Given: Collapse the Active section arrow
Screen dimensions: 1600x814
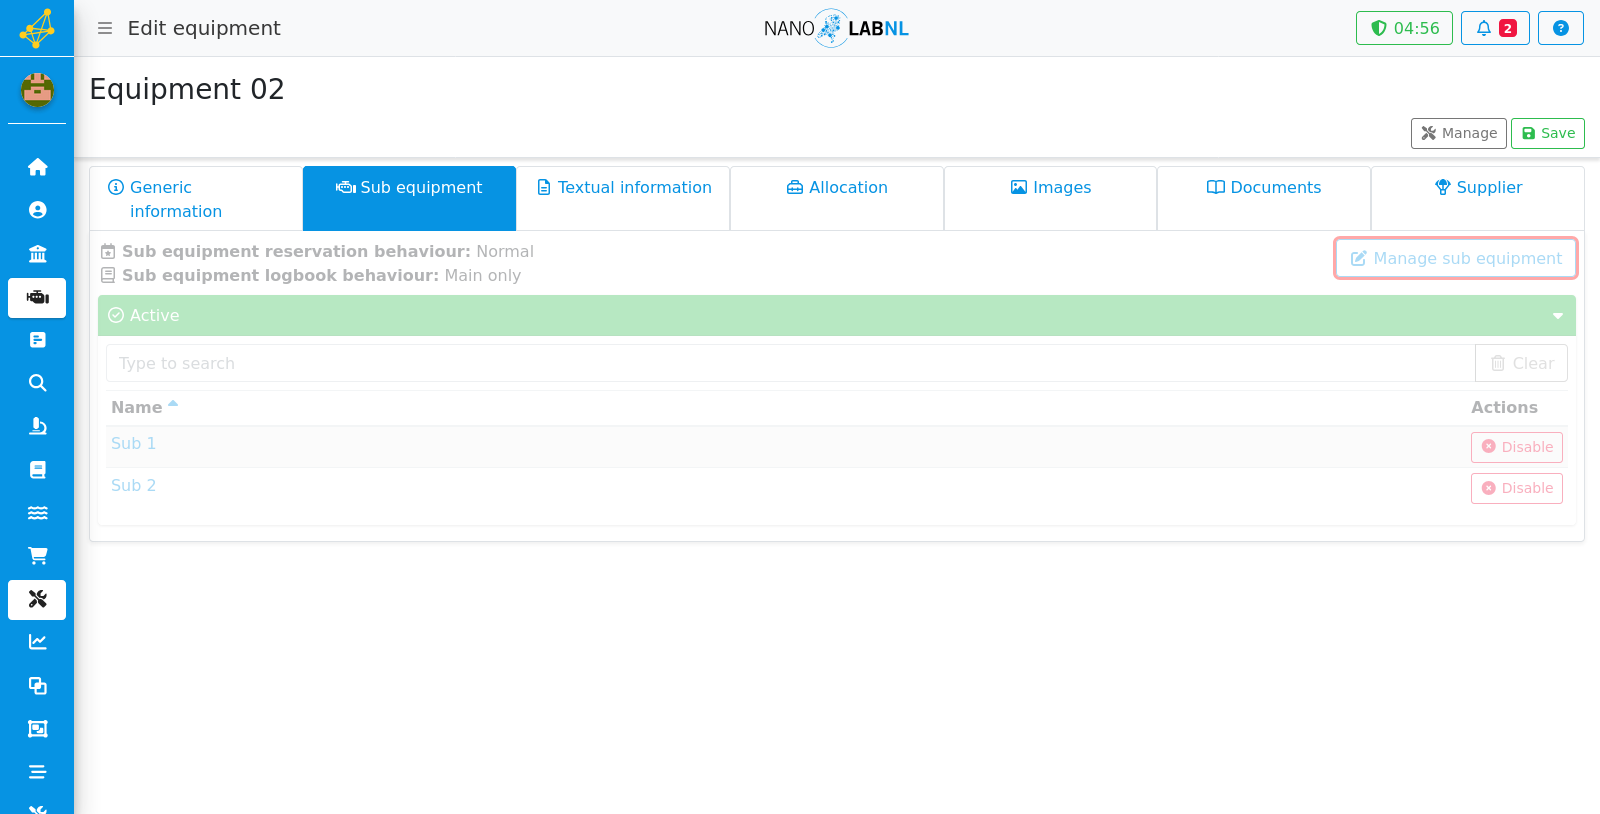Looking at the screenshot, I should pos(1558,316).
